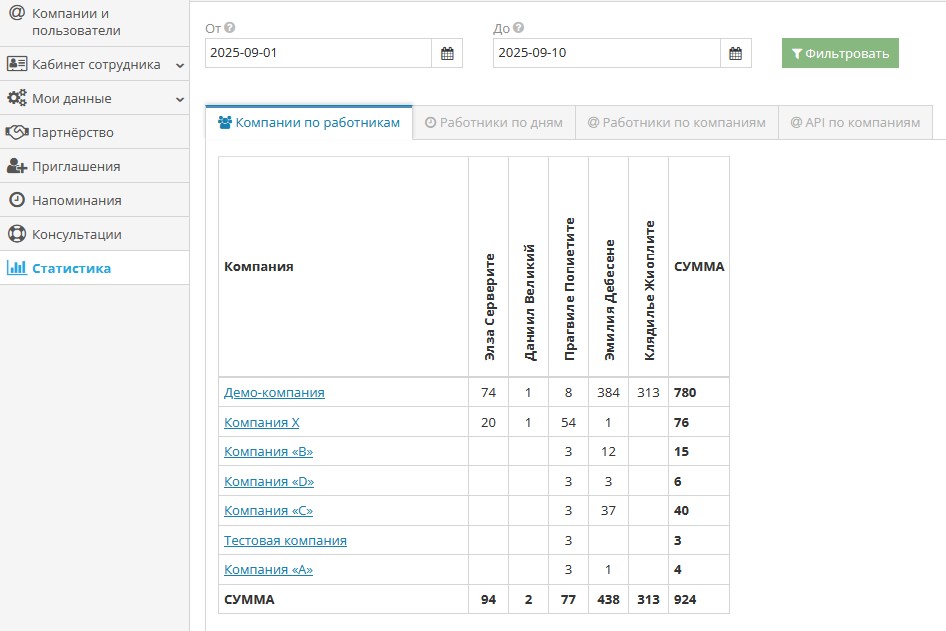The image size is (946, 631).
Task: Open the Тестовая компания link
Action: [285, 540]
